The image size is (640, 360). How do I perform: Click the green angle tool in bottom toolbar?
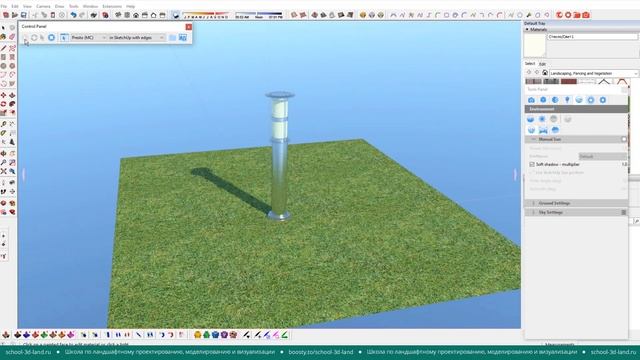tap(284, 335)
